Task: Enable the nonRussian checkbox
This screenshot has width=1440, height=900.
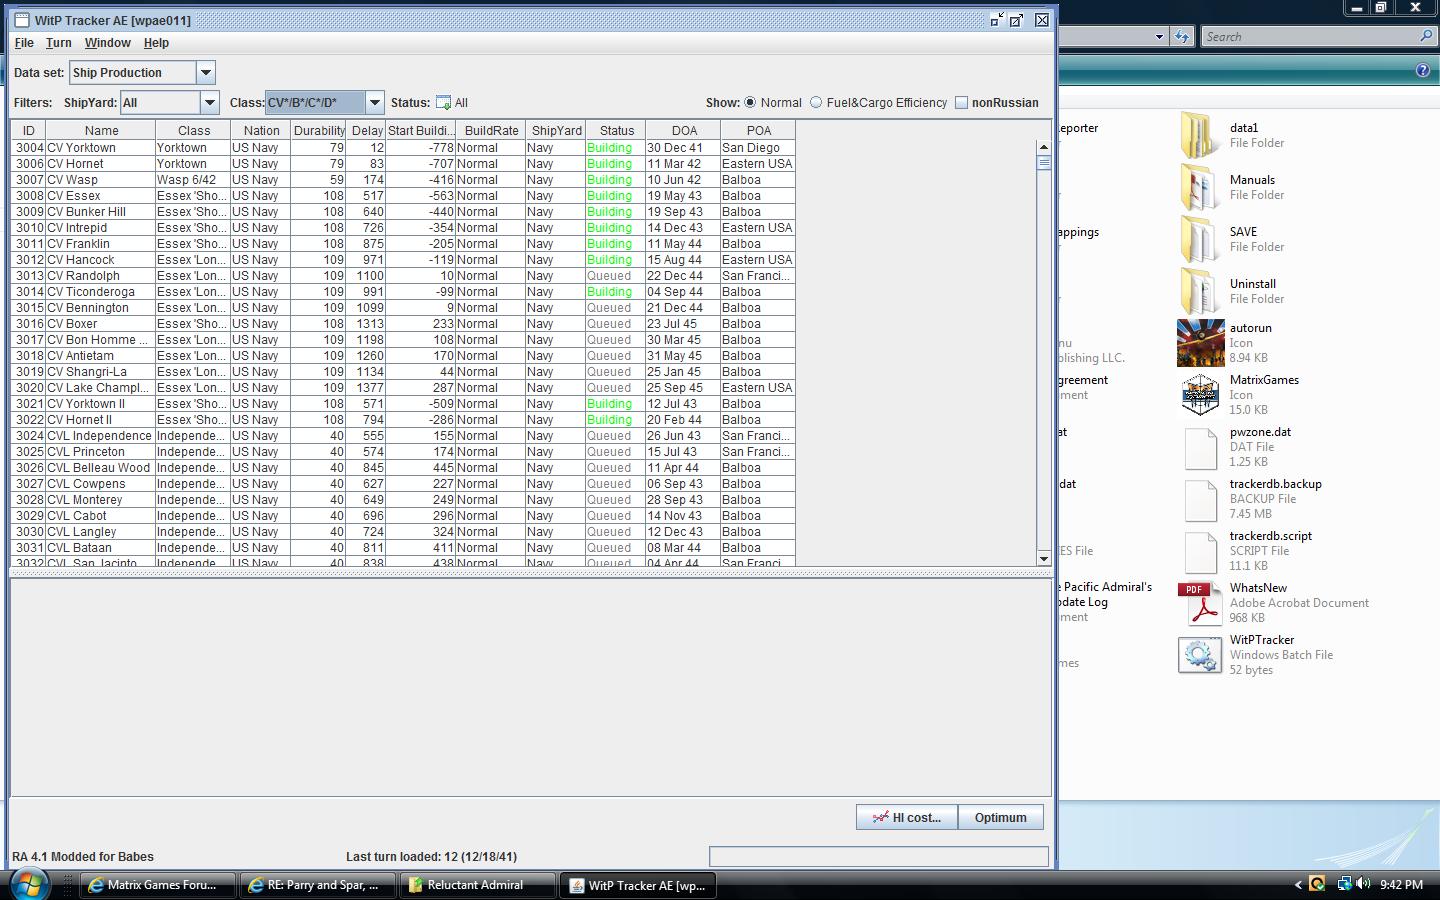Action: tap(961, 102)
